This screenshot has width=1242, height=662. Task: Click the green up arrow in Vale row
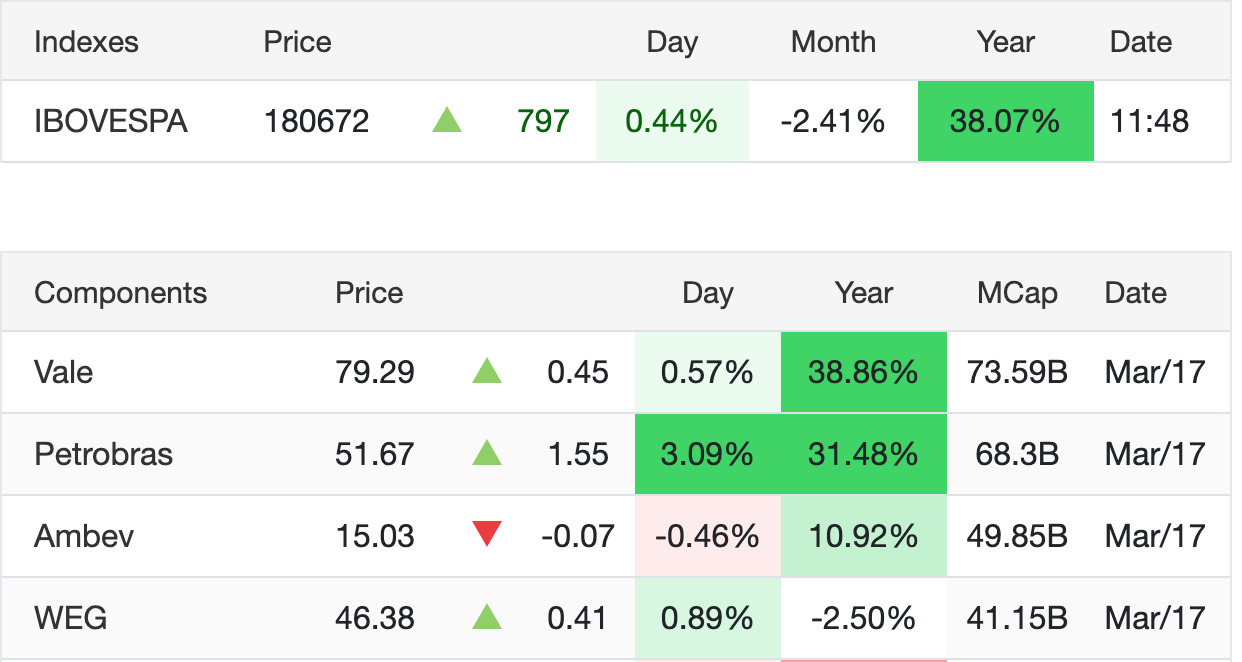(x=487, y=372)
